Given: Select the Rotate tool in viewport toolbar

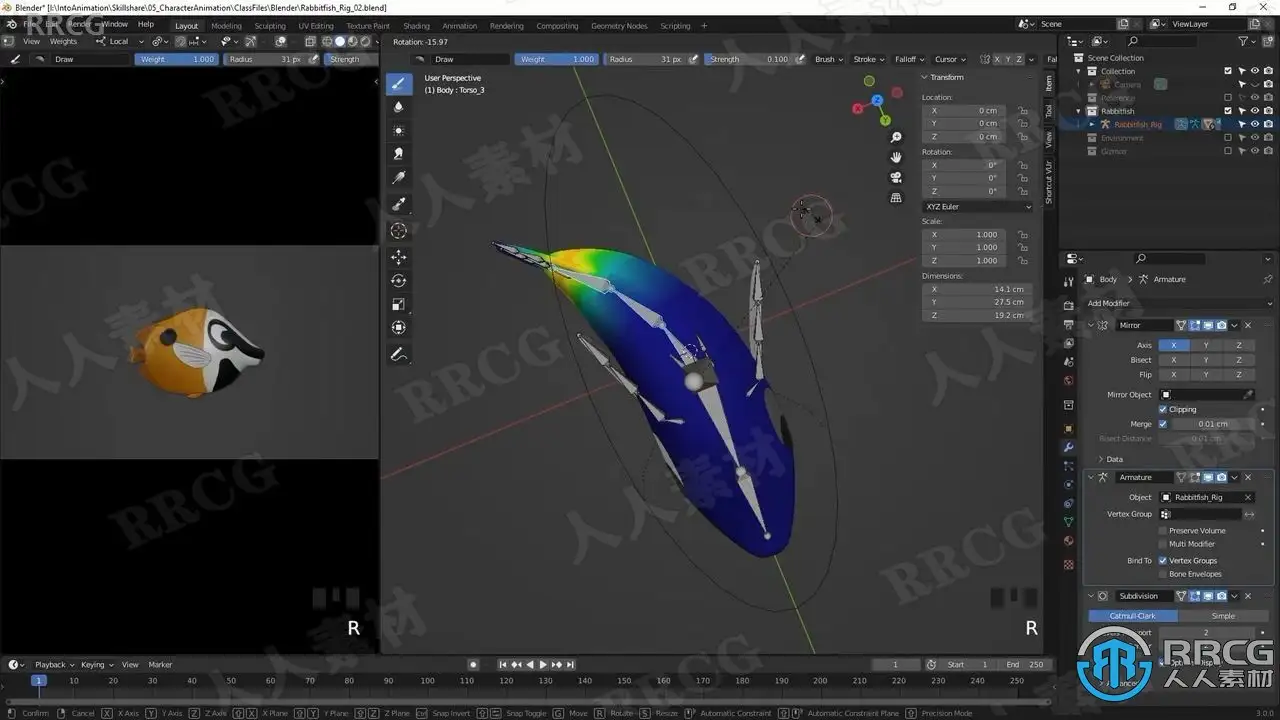Looking at the screenshot, I should [399, 281].
